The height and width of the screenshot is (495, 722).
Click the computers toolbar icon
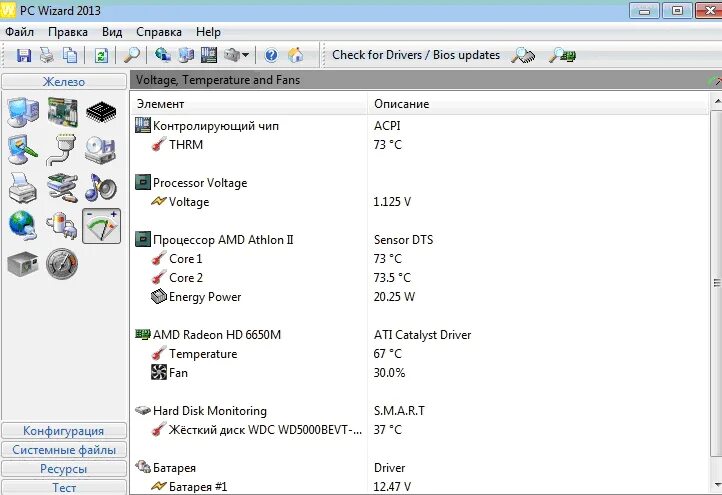(186, 55)
